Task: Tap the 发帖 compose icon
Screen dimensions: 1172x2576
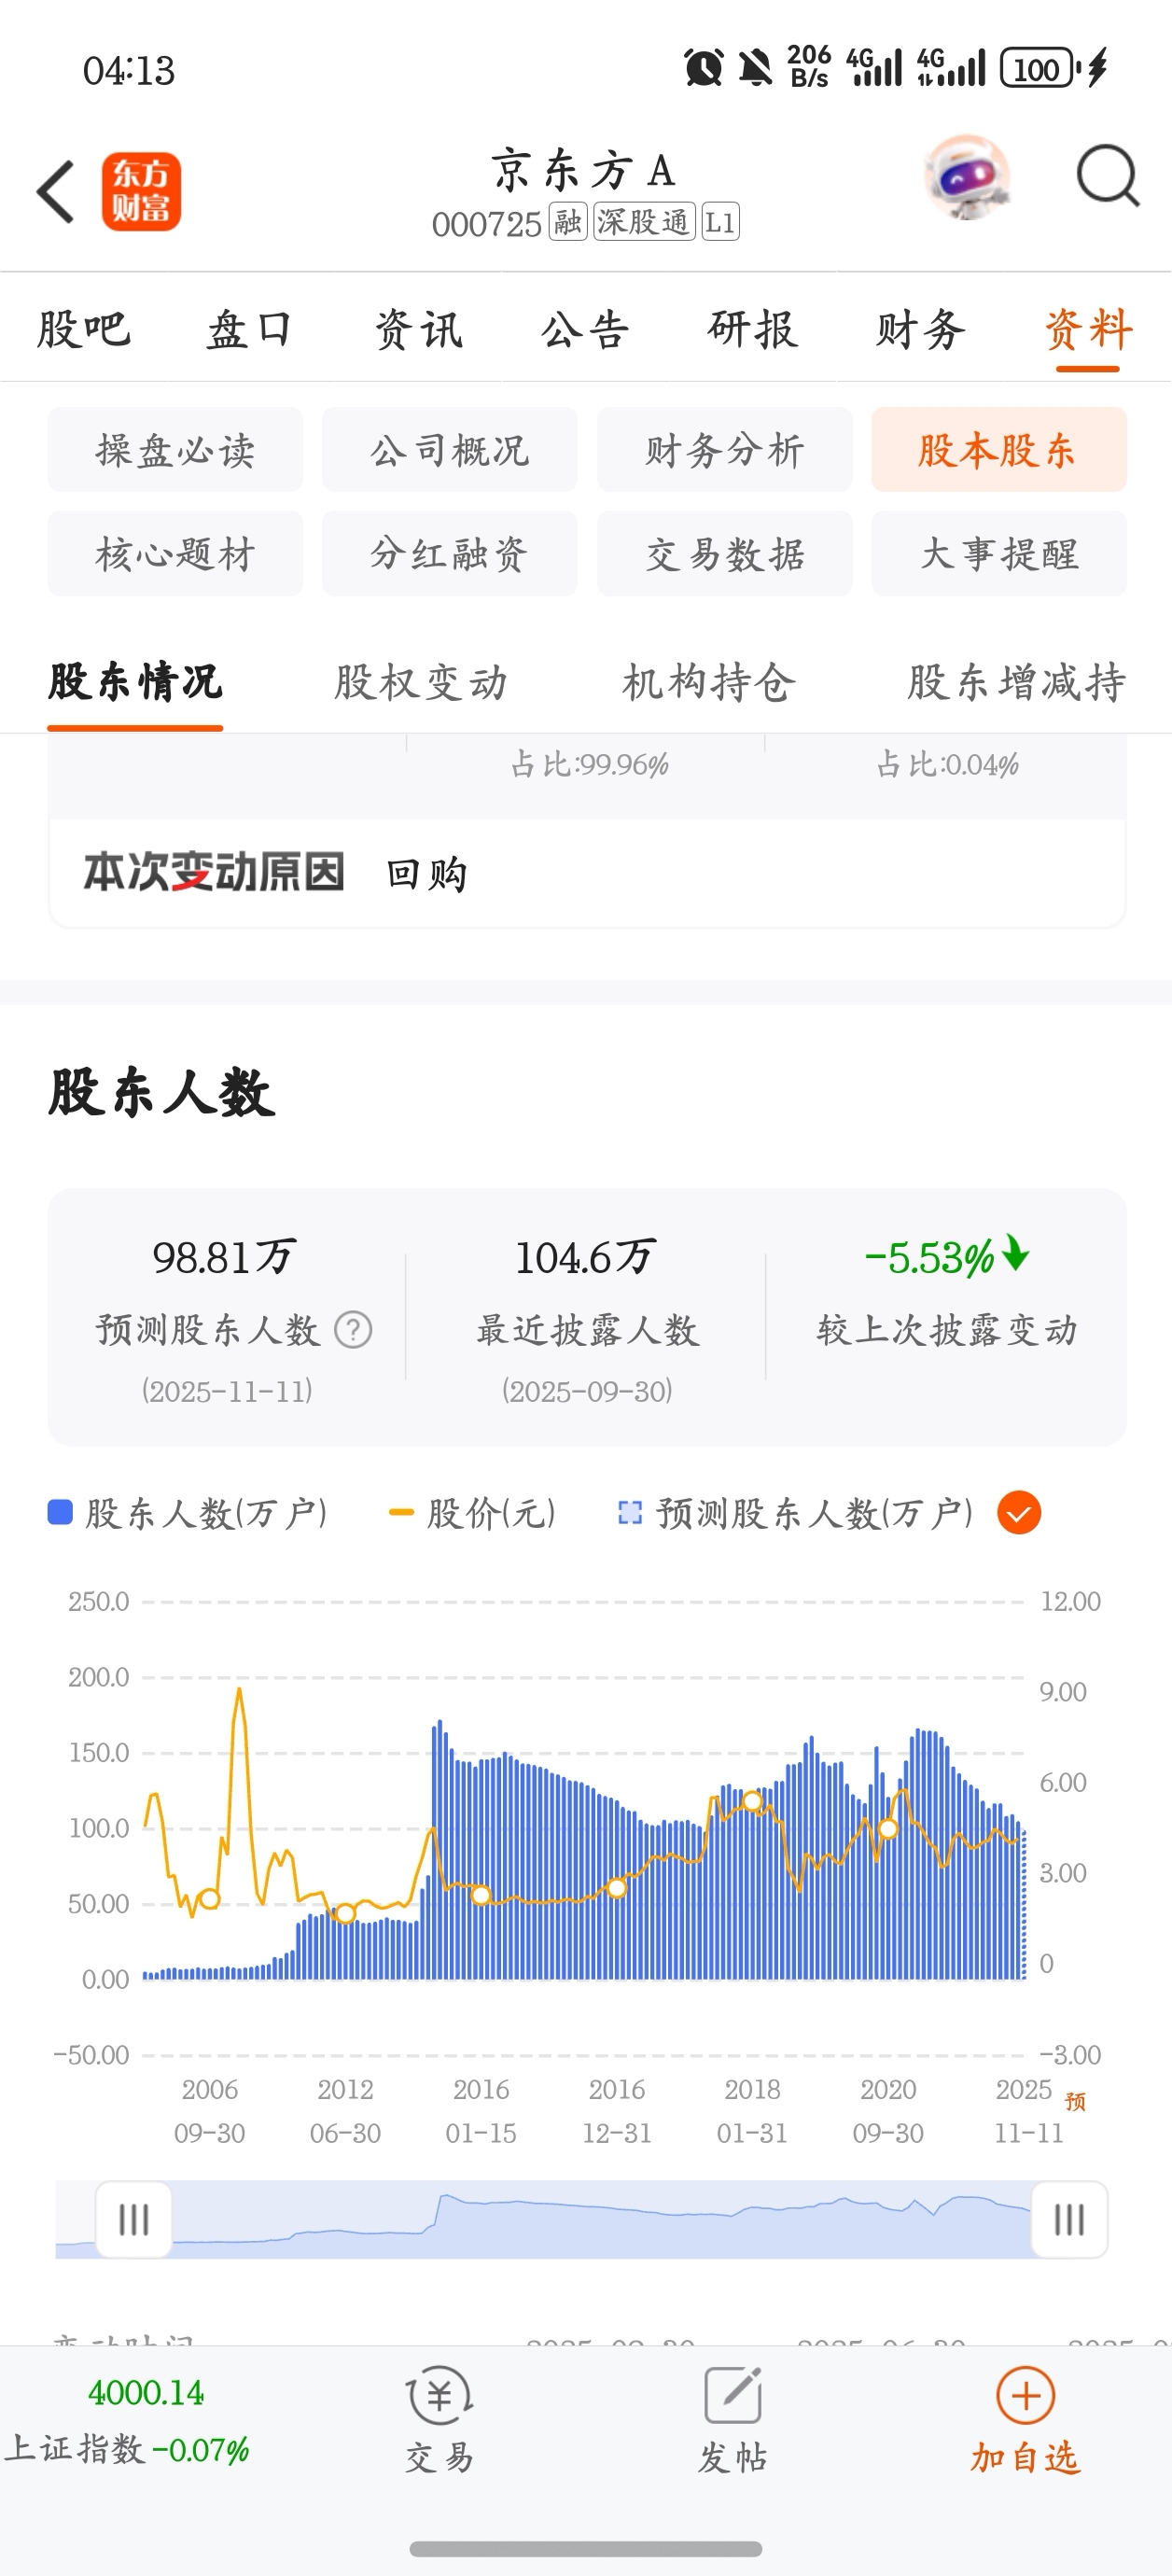Action: pos(733,2395)
